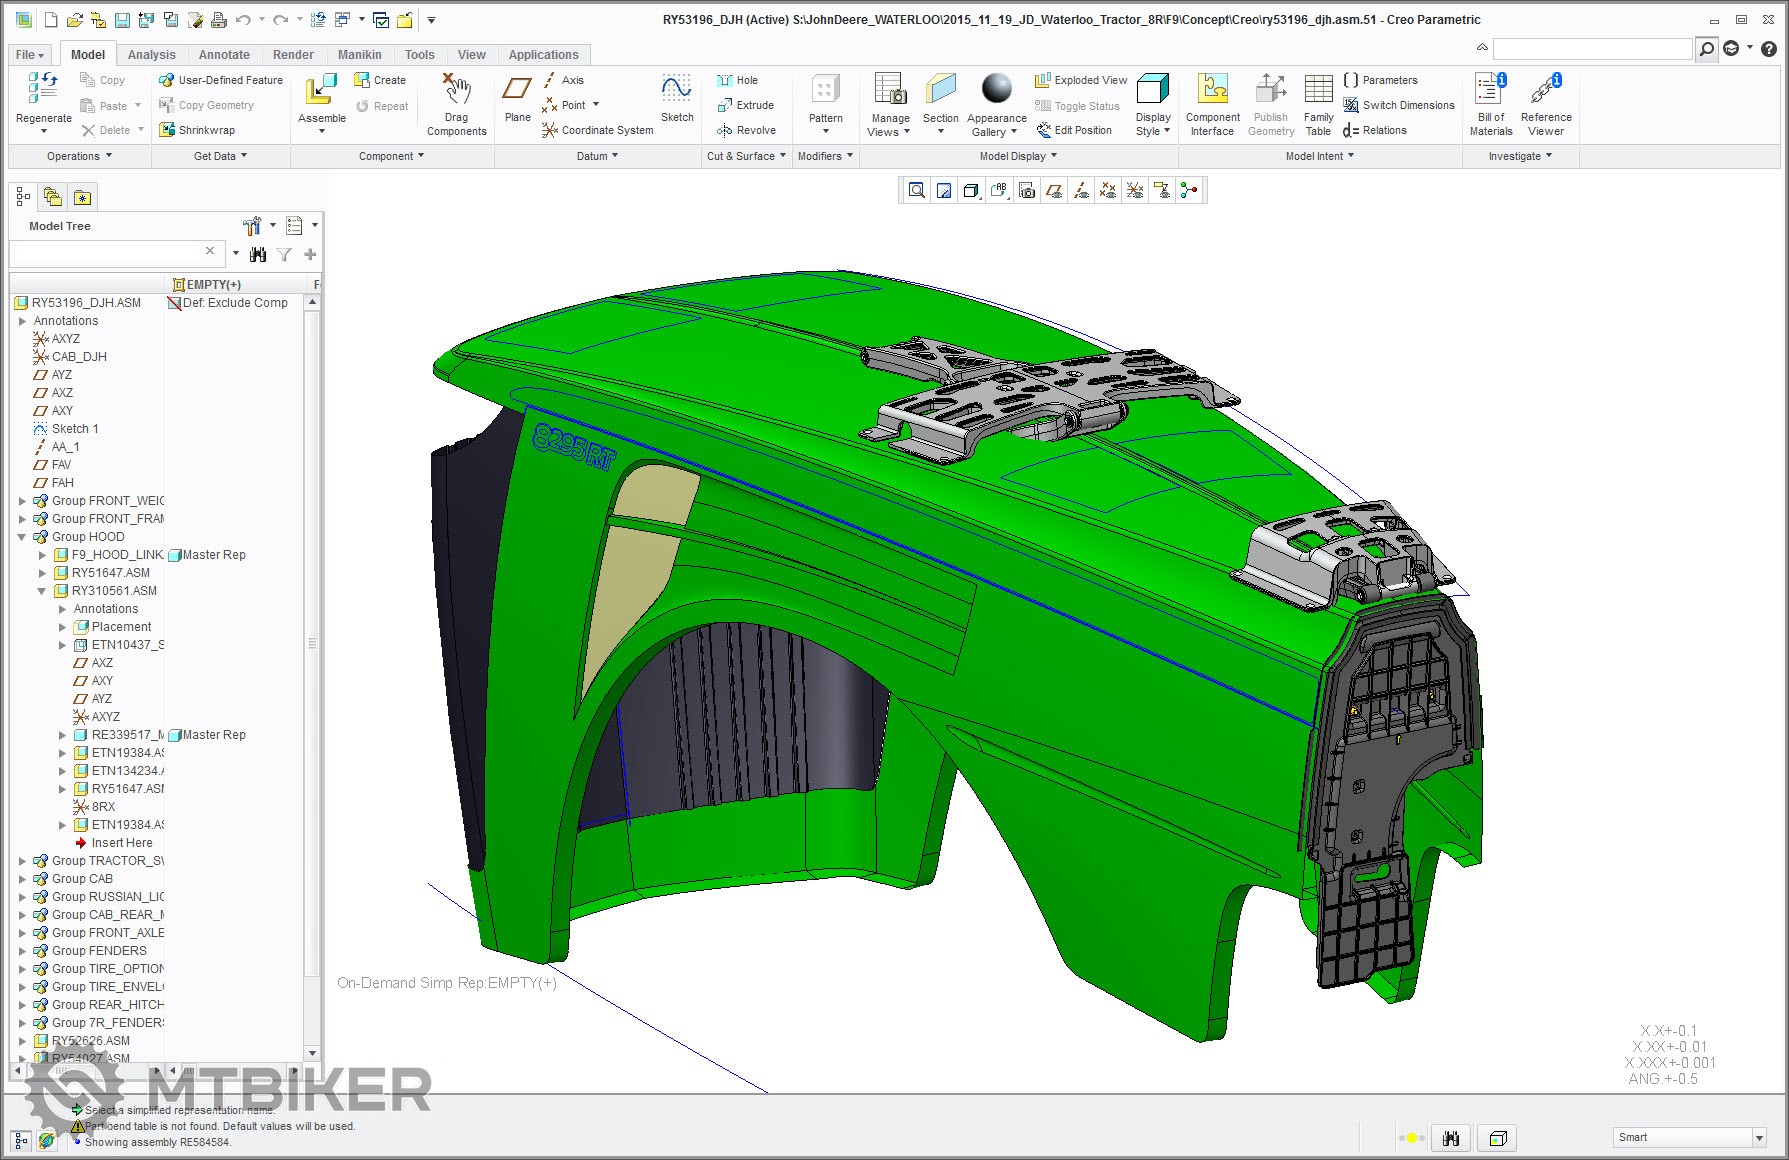Screen dimensions: 1789x1160
Task: Click the Sketch tool icon
Action: point(677,91)
